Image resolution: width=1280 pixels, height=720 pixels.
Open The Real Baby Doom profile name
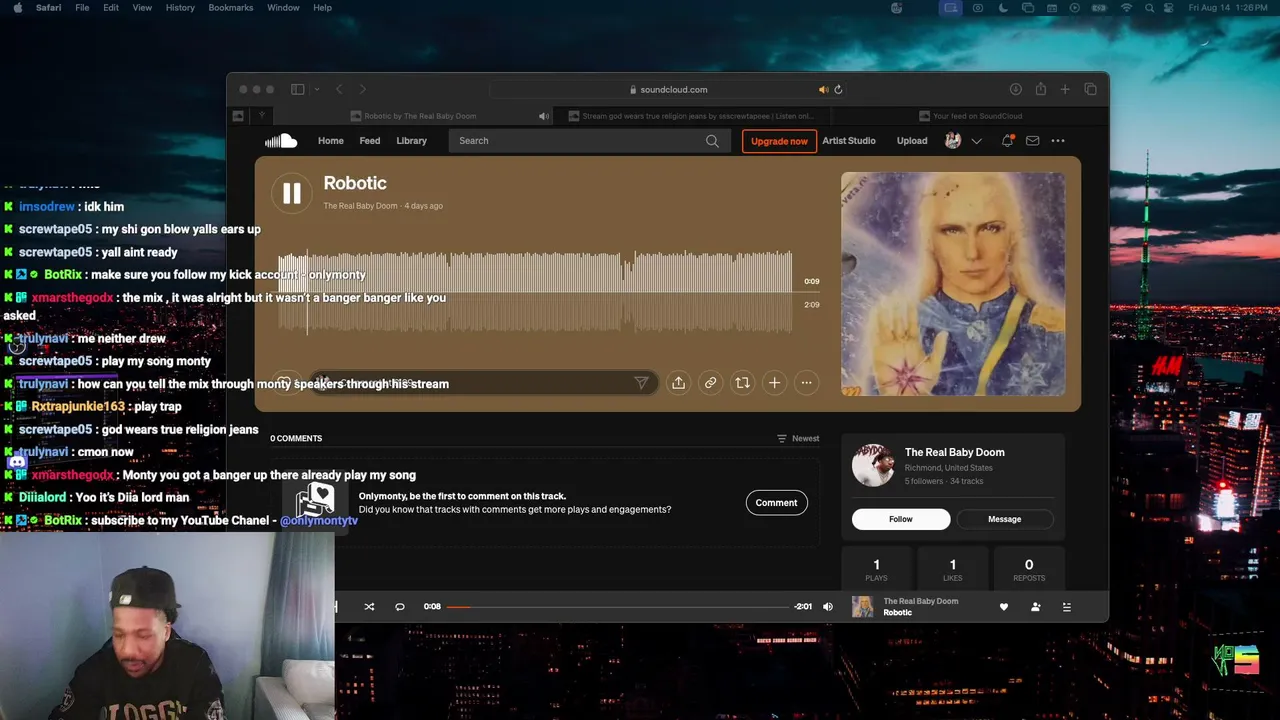click(x=955, y=452)
